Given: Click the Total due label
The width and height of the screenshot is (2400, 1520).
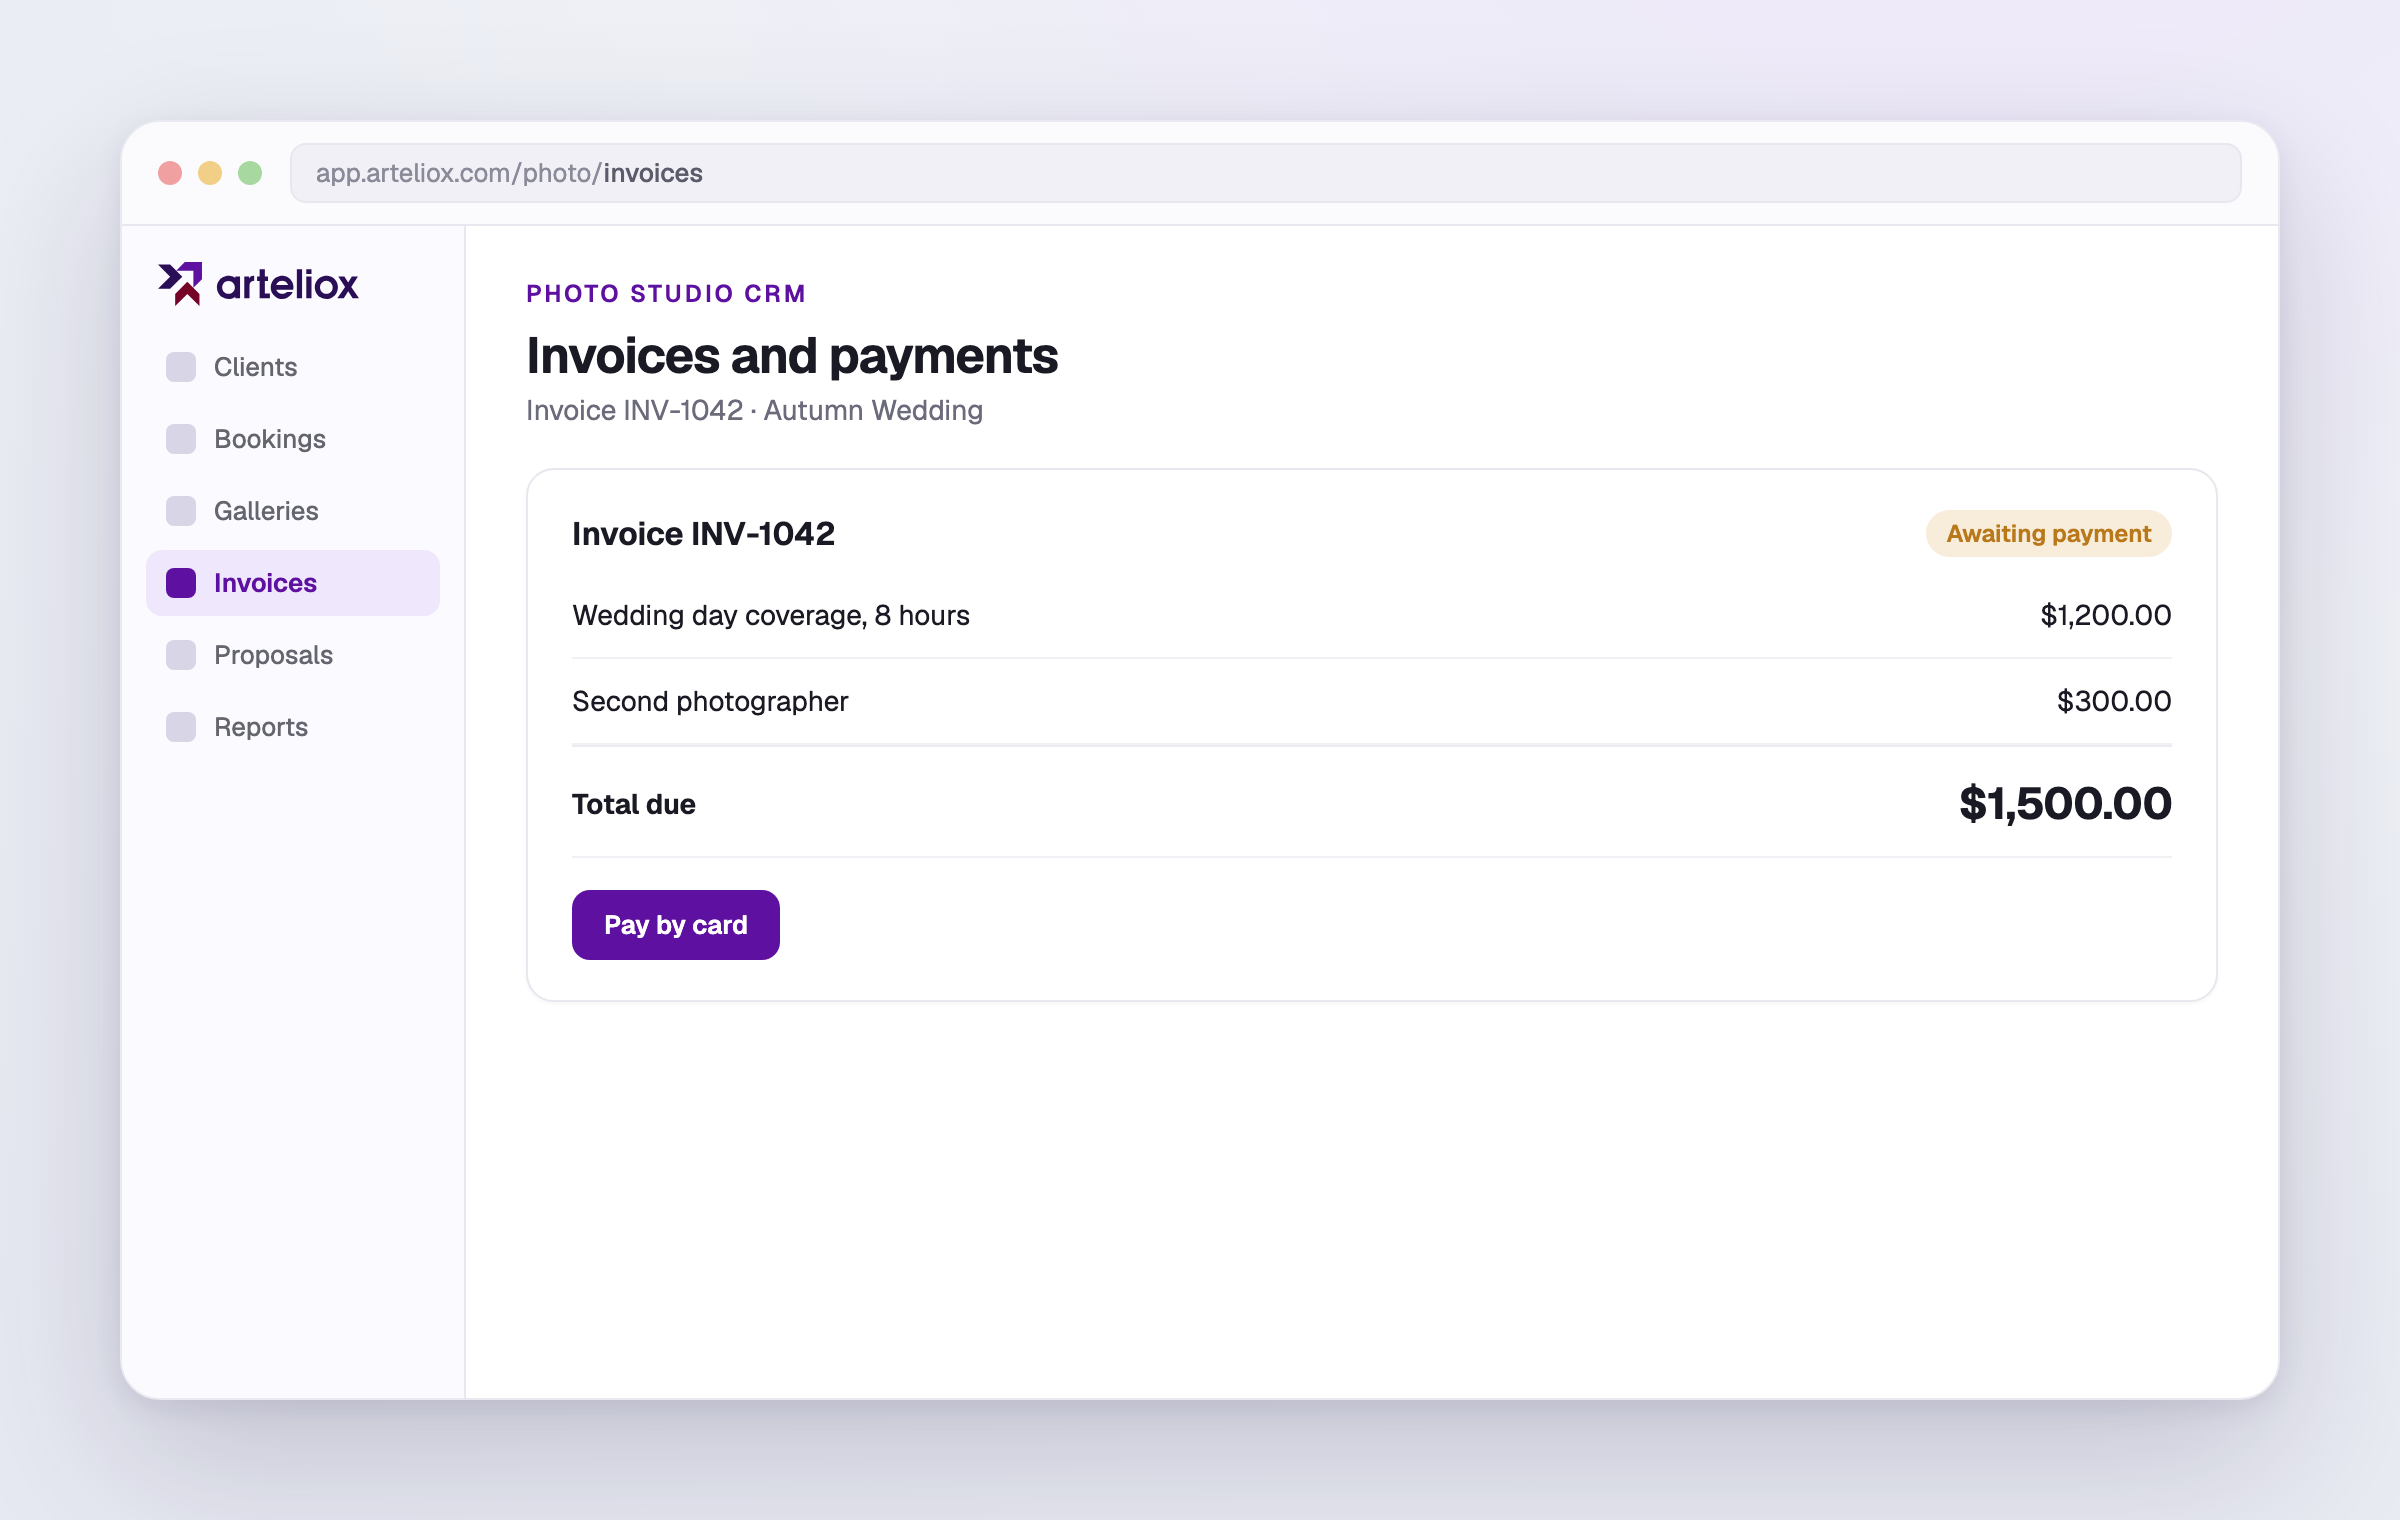Looking at the screenshot, I should tap(634, 804).
